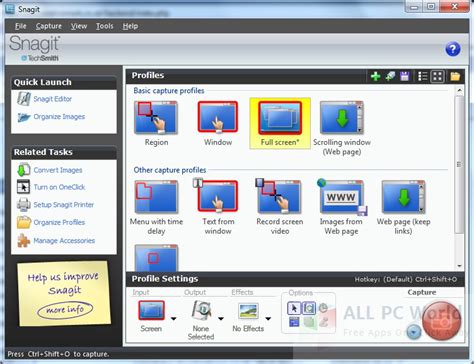This screenshot has height=364, width=474.
Task: Open the Capture menu
Action: (x=49, y=26)
